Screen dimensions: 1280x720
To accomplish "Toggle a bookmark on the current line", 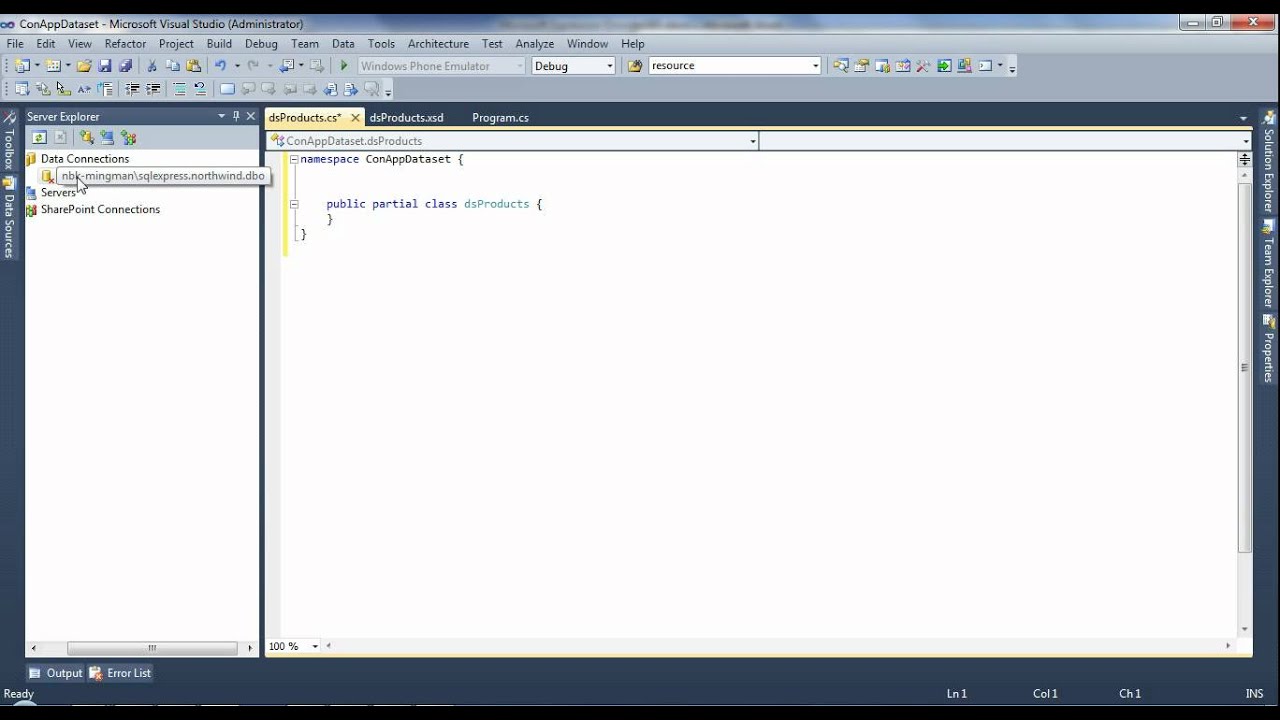I will tap(227, 89).
